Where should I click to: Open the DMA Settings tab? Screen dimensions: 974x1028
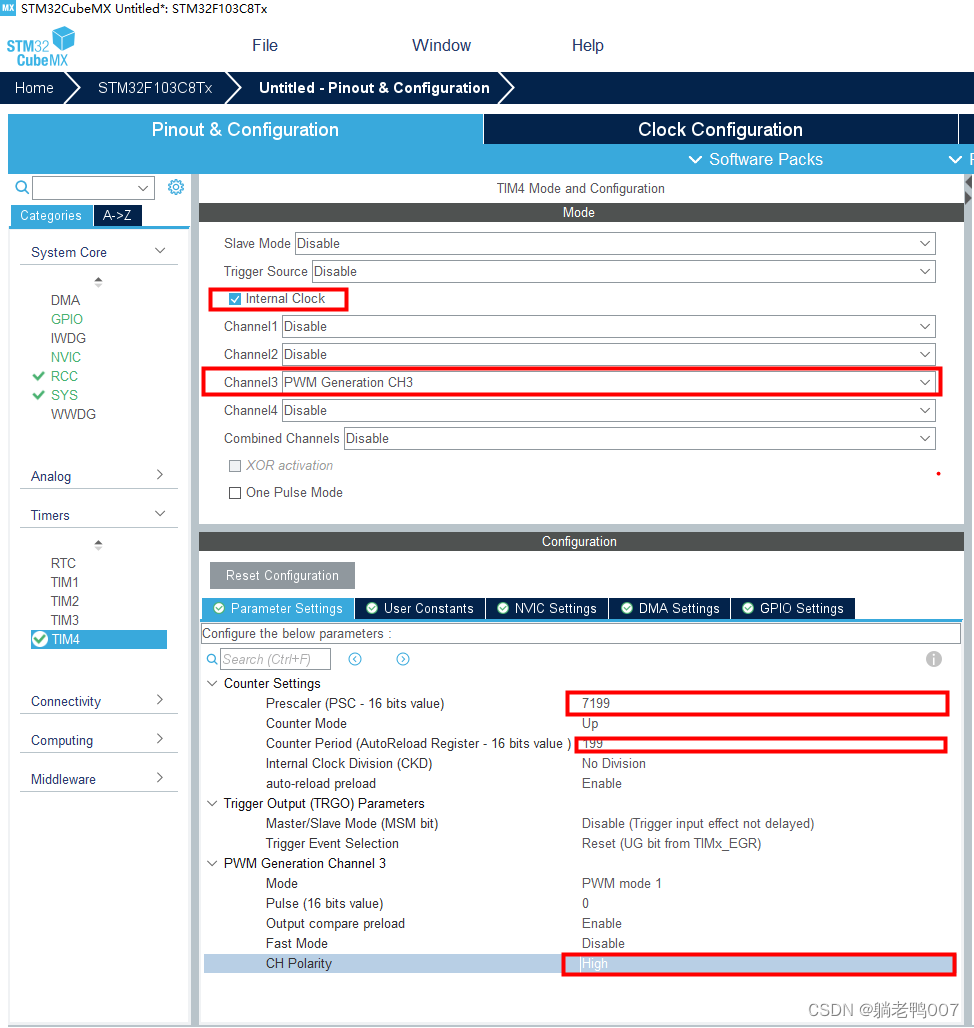coord(670,608)
